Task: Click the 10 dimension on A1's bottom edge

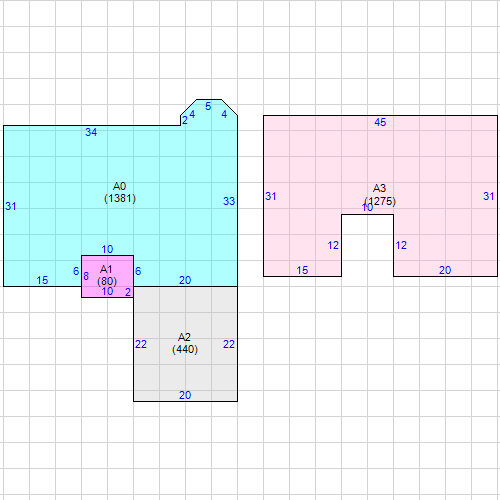Action: [x=107, y=291]
